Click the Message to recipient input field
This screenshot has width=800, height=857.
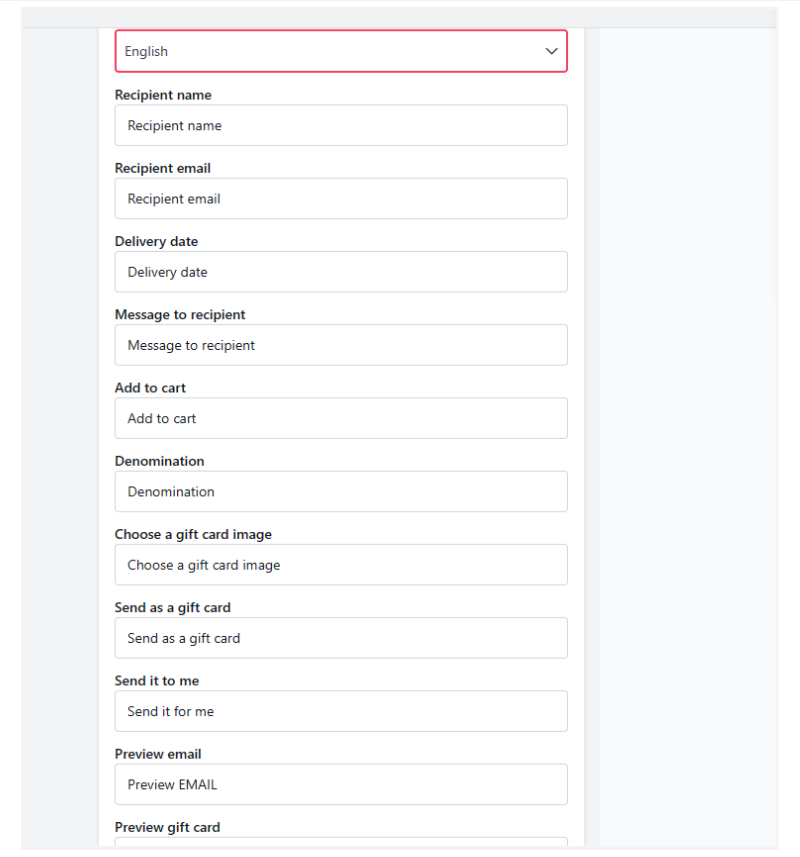[x=340, y=345]
